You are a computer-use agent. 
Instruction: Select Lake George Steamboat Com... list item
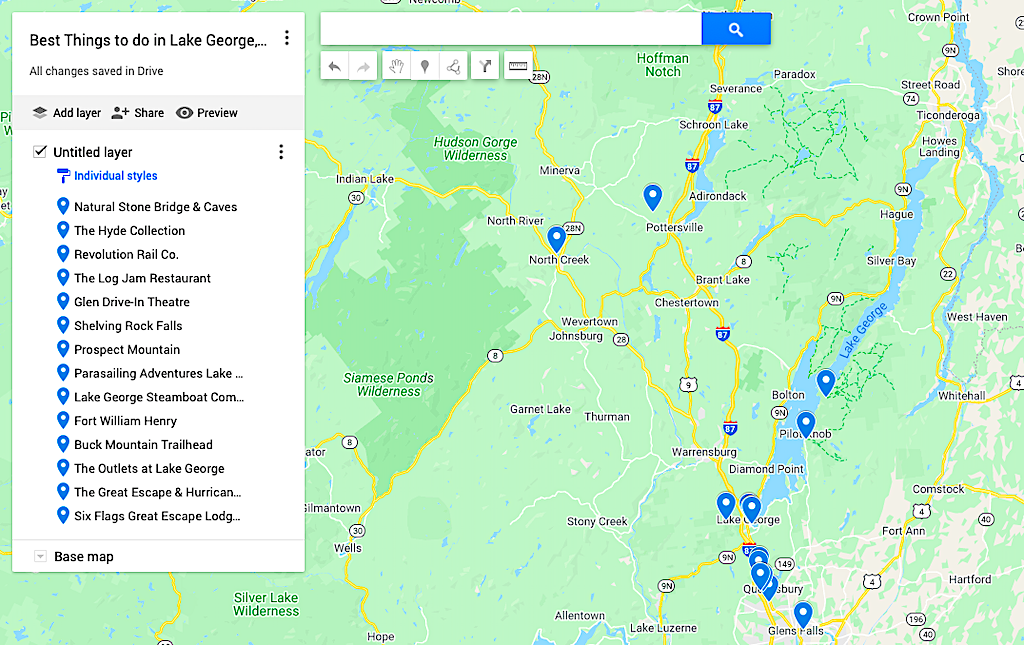[158, 397]
